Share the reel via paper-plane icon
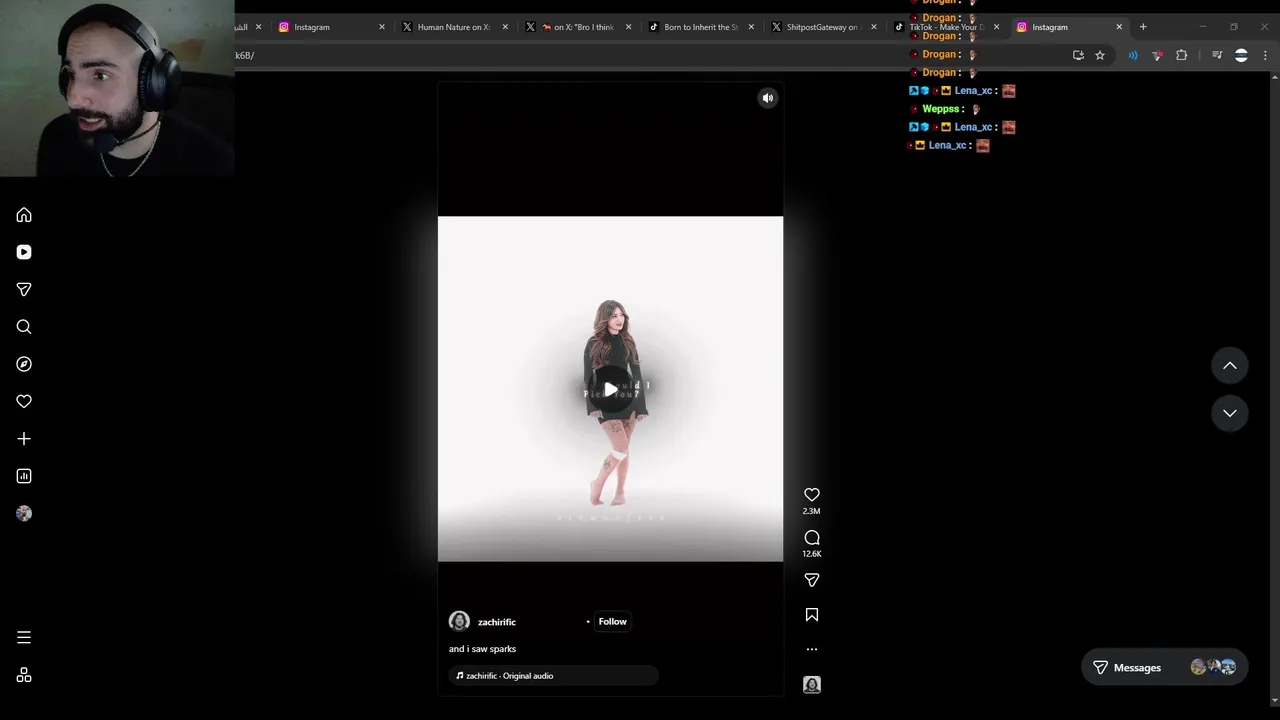 (x=811, y=580)
